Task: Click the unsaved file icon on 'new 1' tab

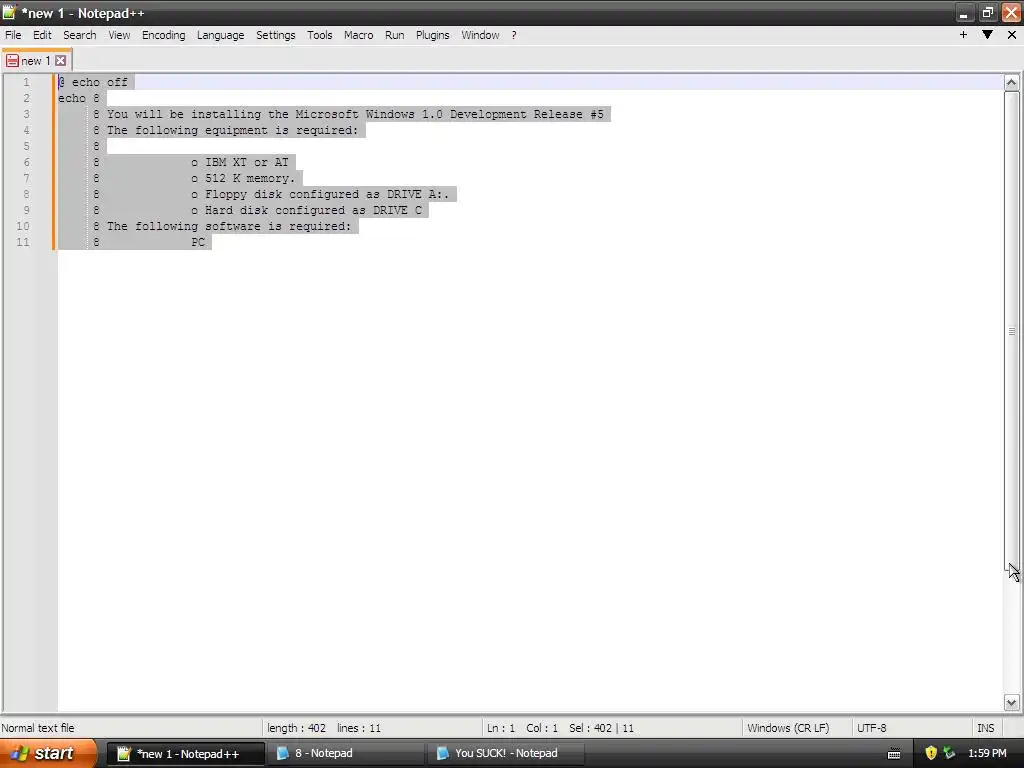Action: click(x=12, y=61)
